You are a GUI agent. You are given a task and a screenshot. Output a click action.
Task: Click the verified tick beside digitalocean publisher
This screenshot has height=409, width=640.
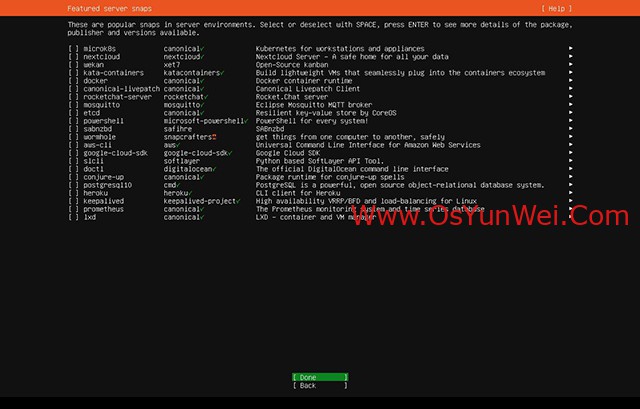pos(214,169)
